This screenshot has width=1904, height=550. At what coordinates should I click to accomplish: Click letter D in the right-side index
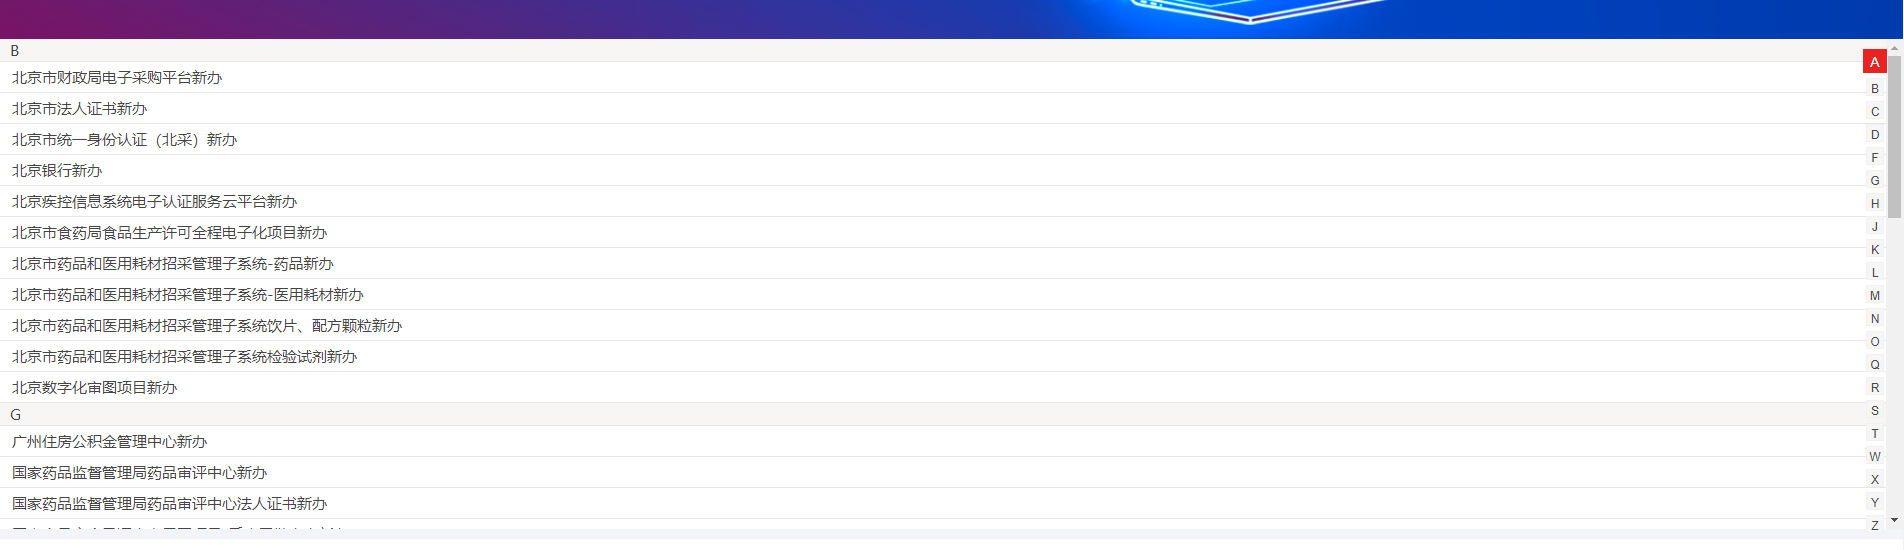click(1874, 135)
